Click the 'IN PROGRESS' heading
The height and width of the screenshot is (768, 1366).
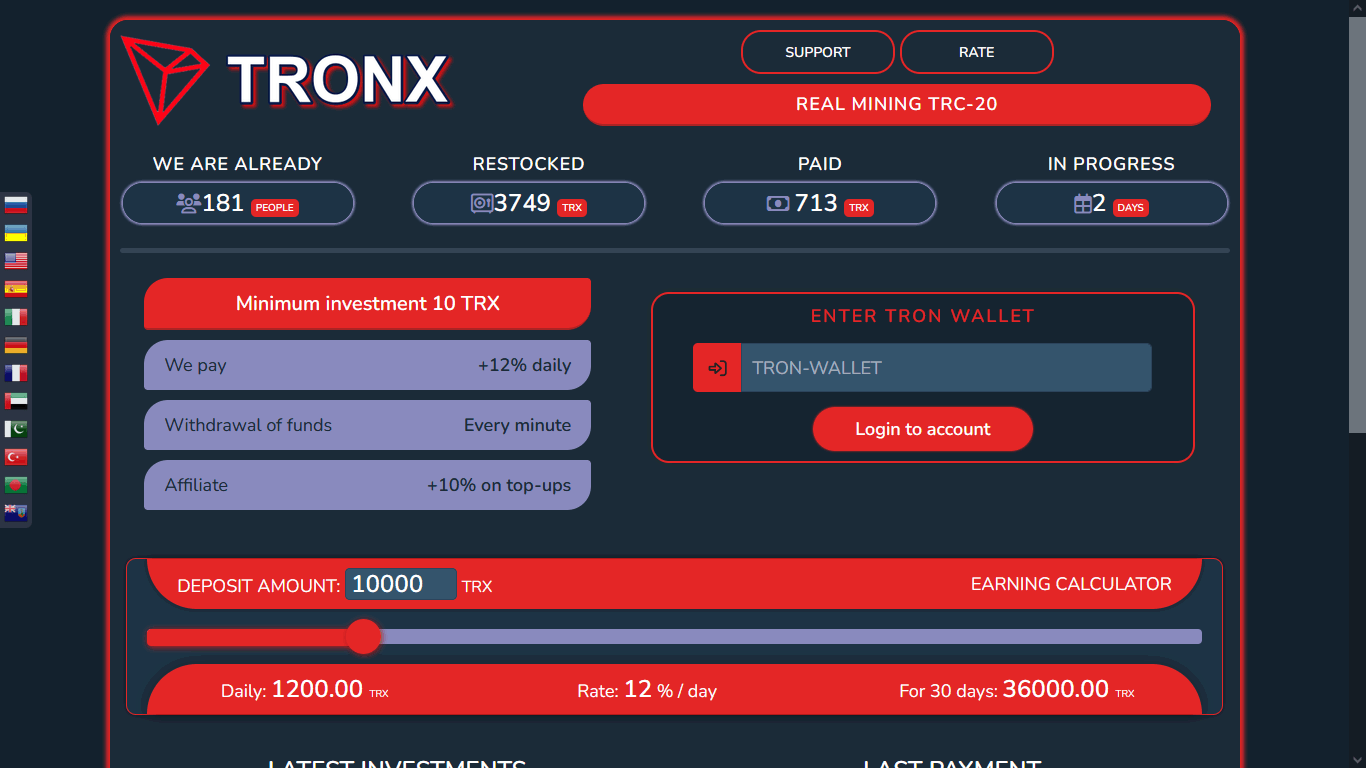1111,164
